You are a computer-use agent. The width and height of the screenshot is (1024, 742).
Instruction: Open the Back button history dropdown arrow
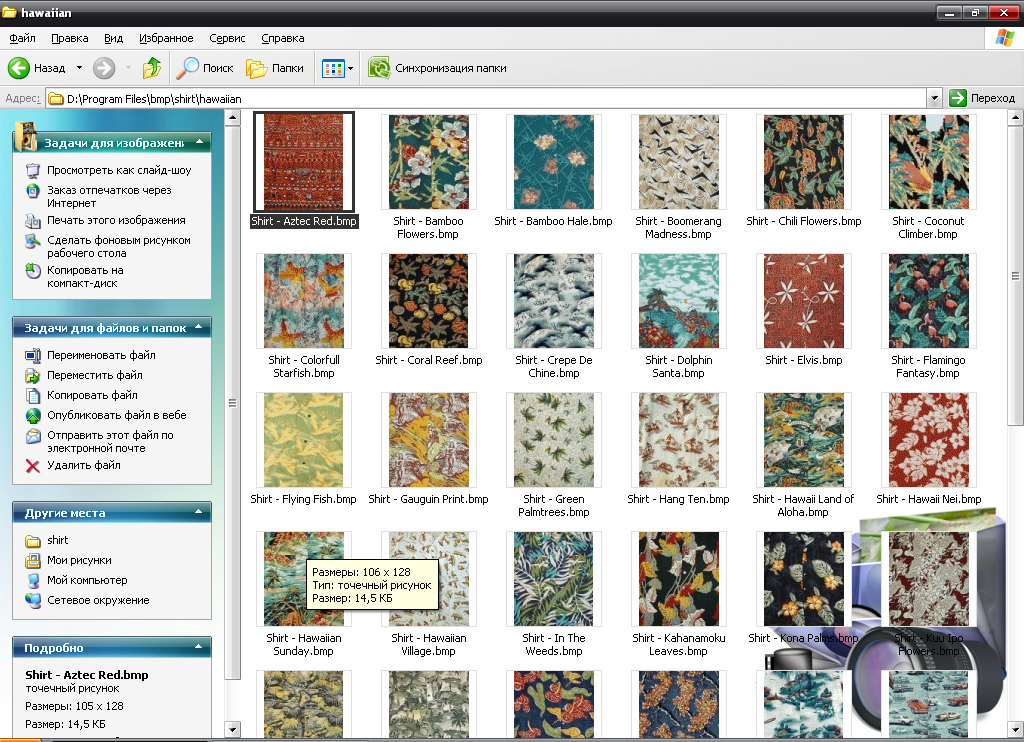coord(79,68)
